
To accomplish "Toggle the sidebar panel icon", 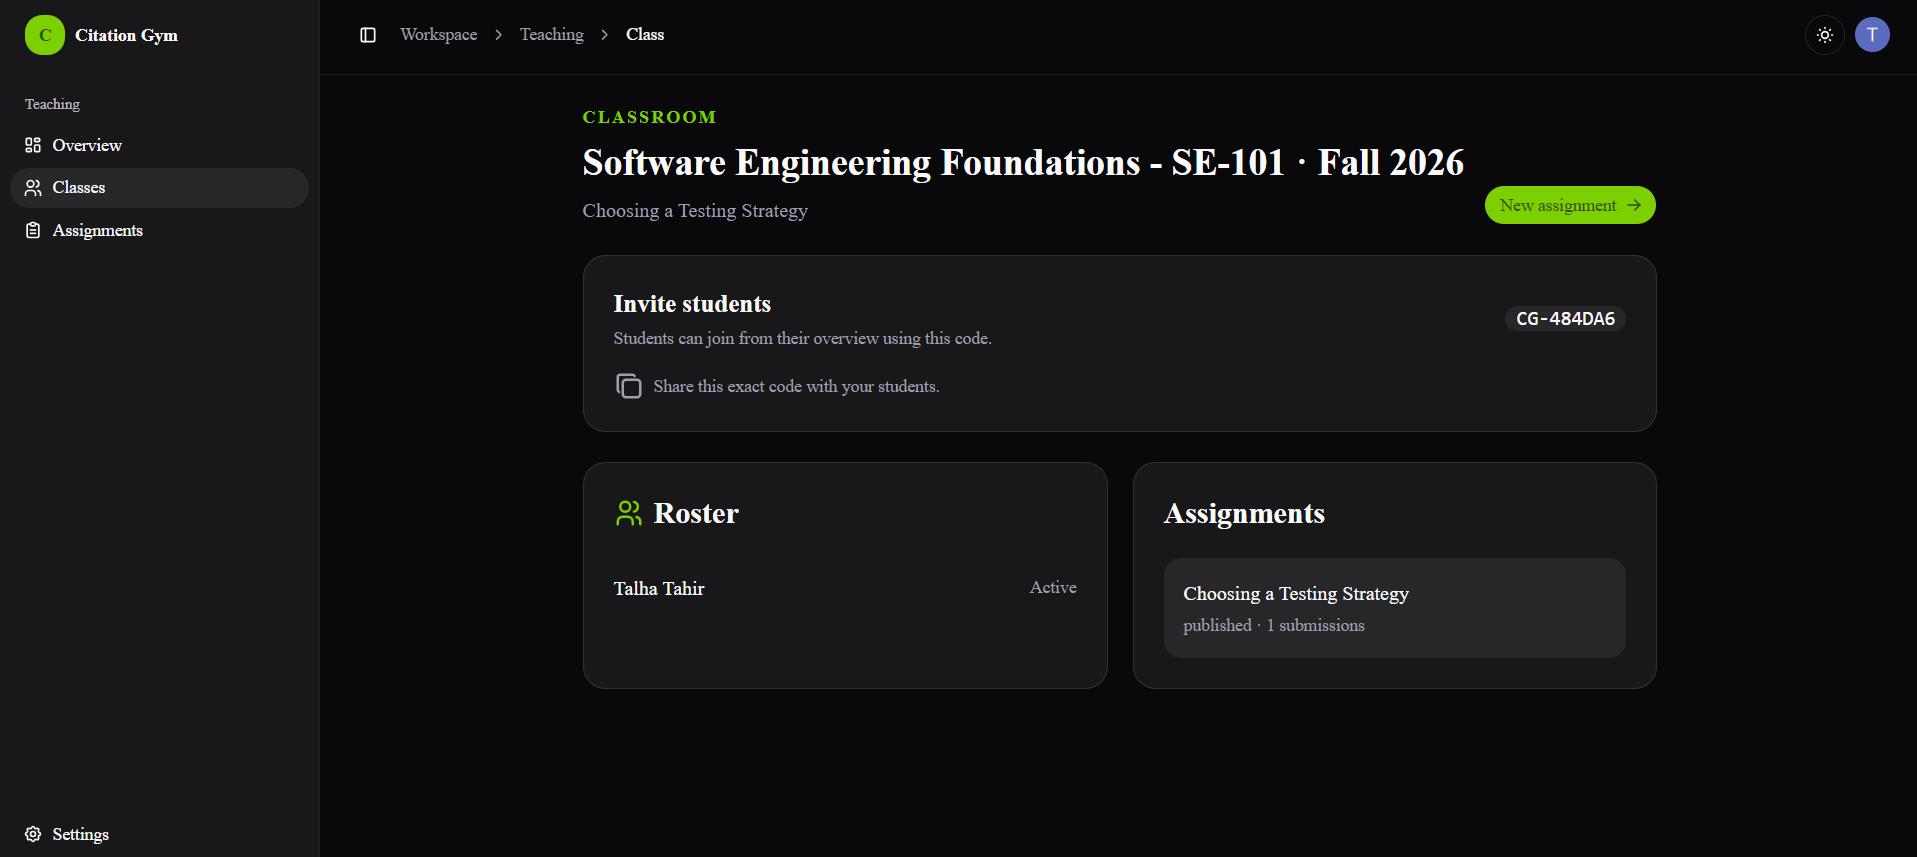I will pos(368,35).
